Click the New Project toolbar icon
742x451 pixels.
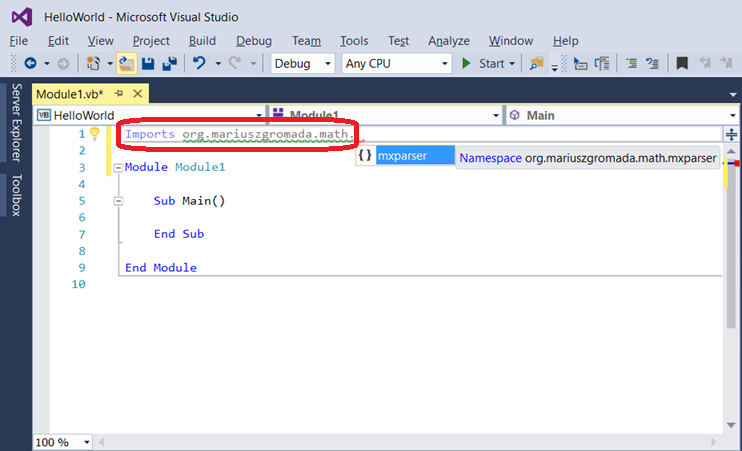pyautogui.click(x=93, y=63)
